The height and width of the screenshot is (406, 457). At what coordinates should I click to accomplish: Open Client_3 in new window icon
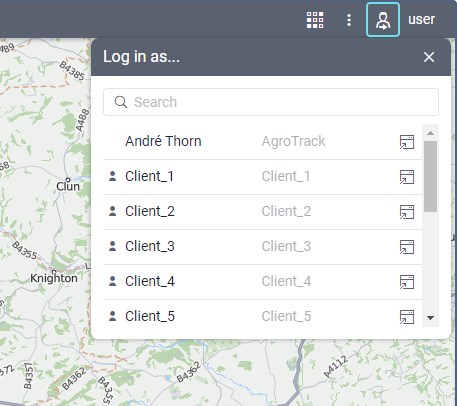pyautogui.click(x=407, y=247)
